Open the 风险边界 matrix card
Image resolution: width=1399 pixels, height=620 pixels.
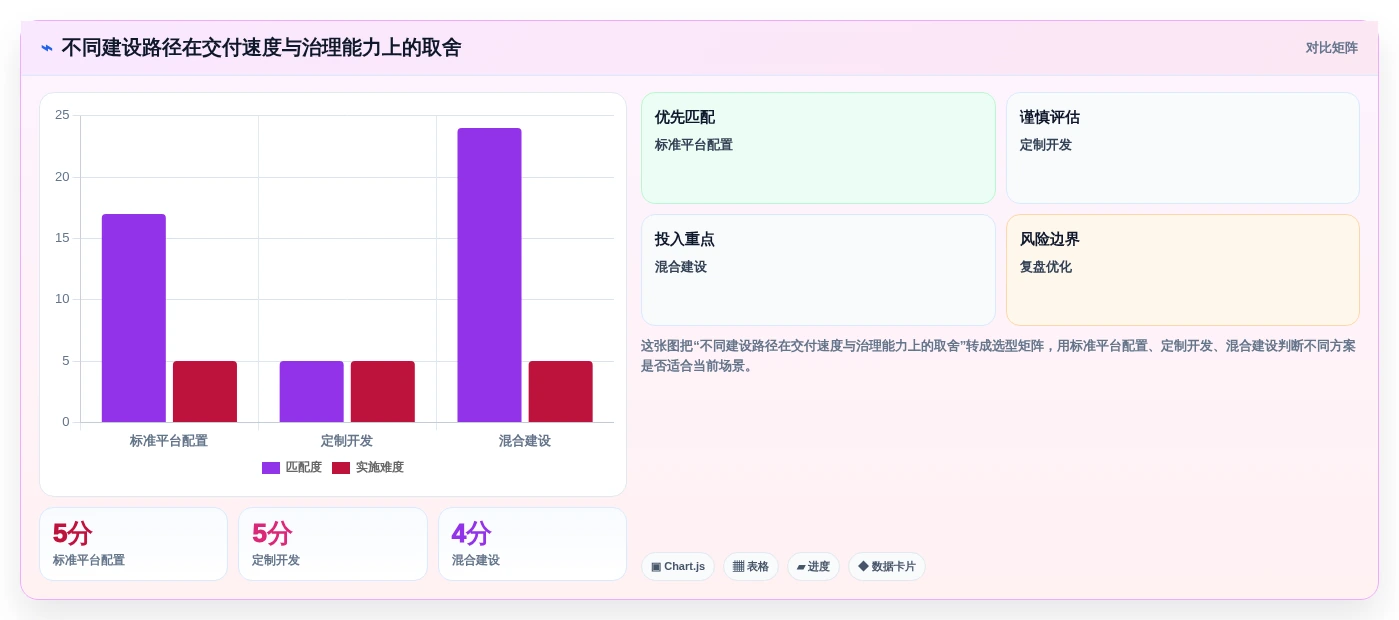pyautogui.click(x=1183, y=270)
